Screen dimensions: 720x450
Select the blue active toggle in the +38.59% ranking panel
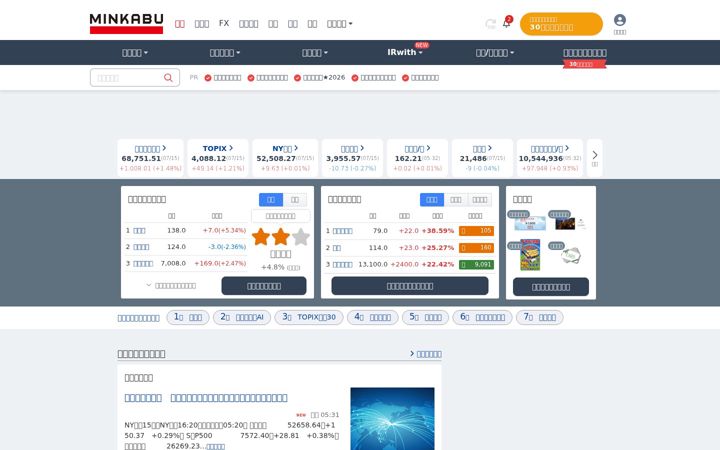pos(432,199)
